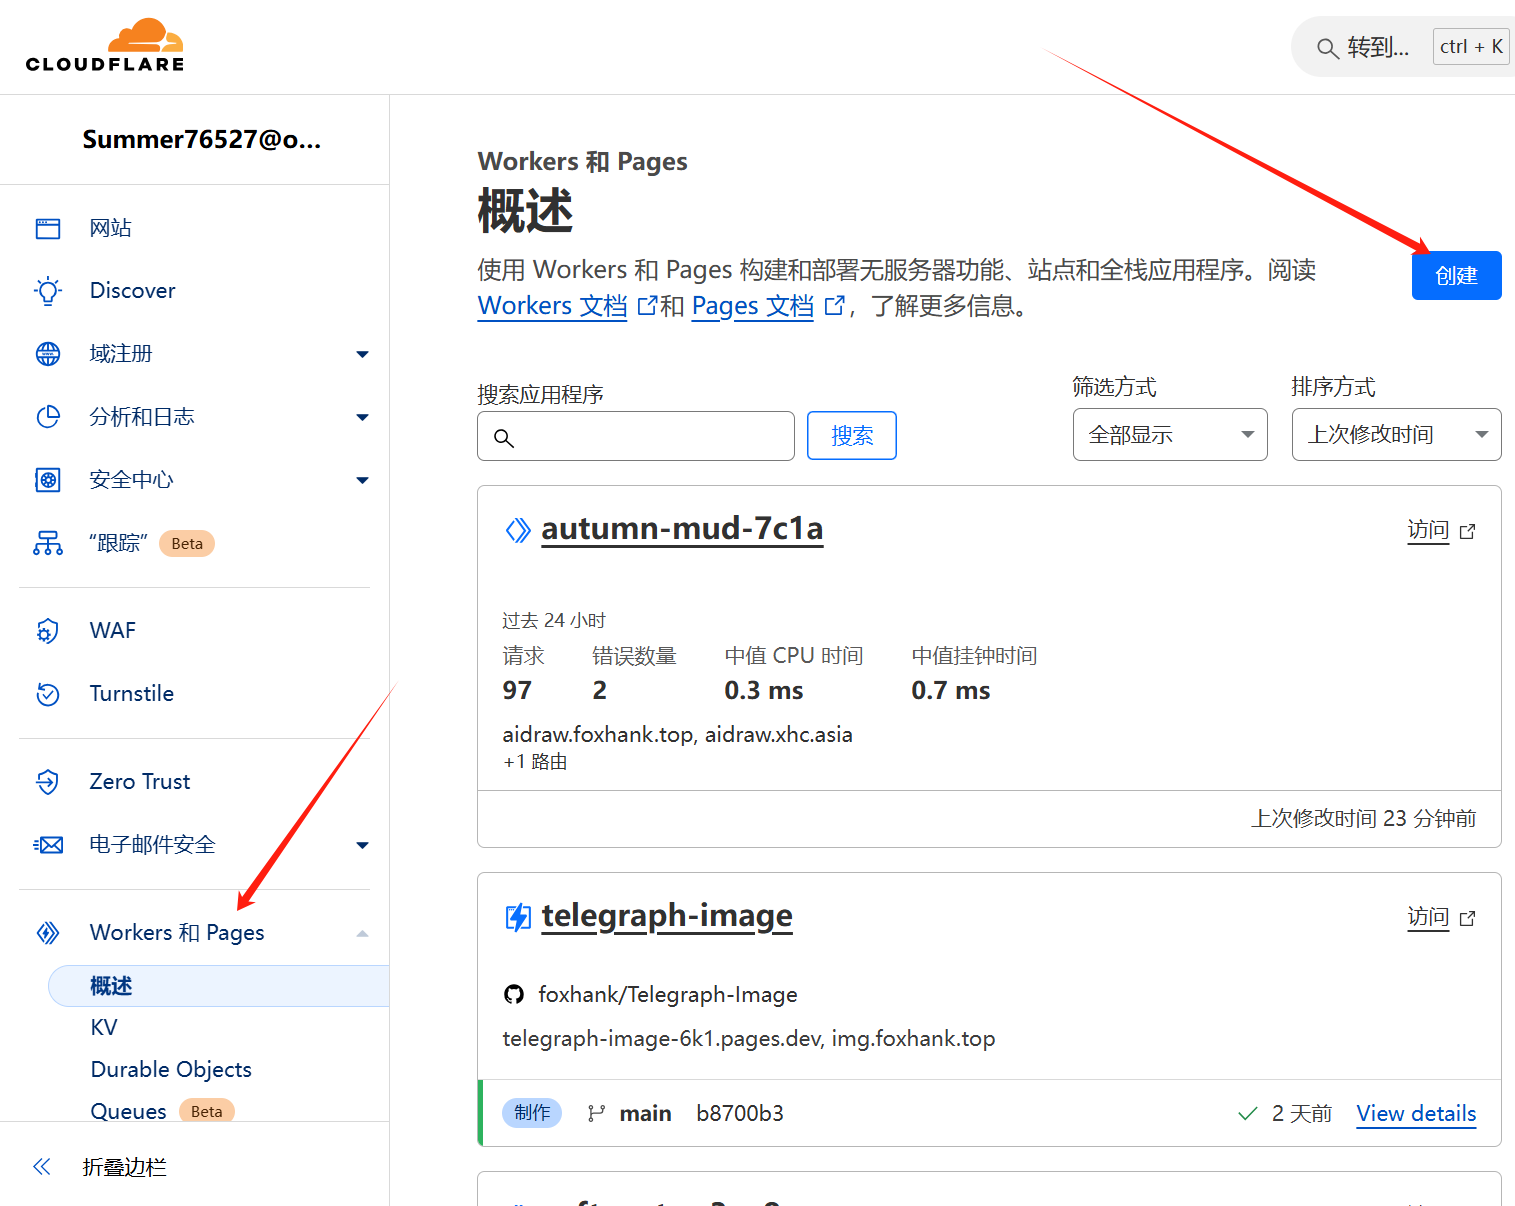Click external link icon after Workers 文档
1515x1206 pixels.
pos(647,305)
